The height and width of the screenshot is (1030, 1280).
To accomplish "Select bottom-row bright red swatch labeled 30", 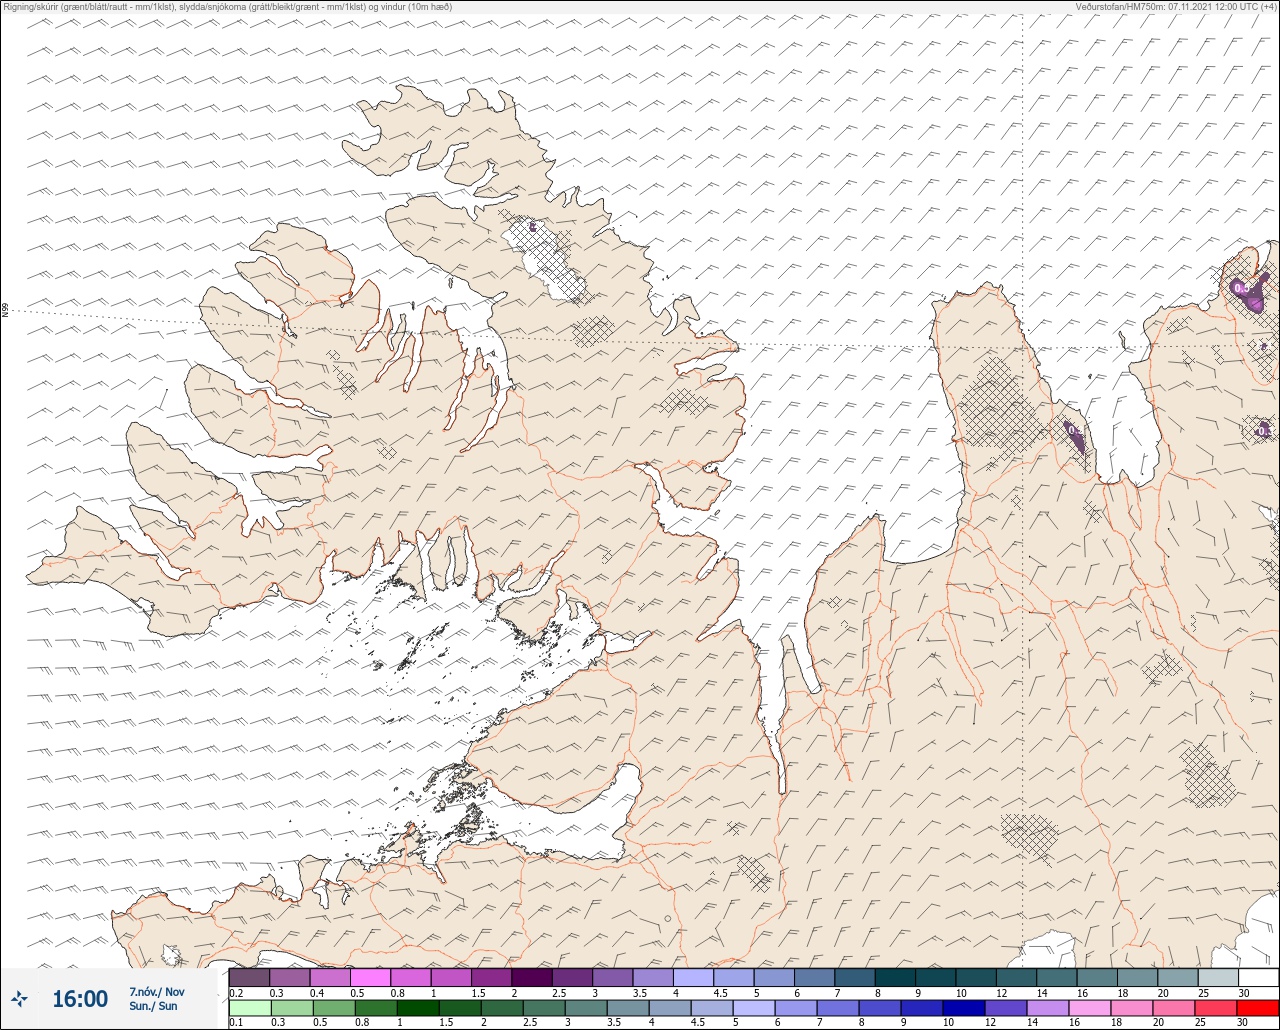I will (x=1258, y=1007).
